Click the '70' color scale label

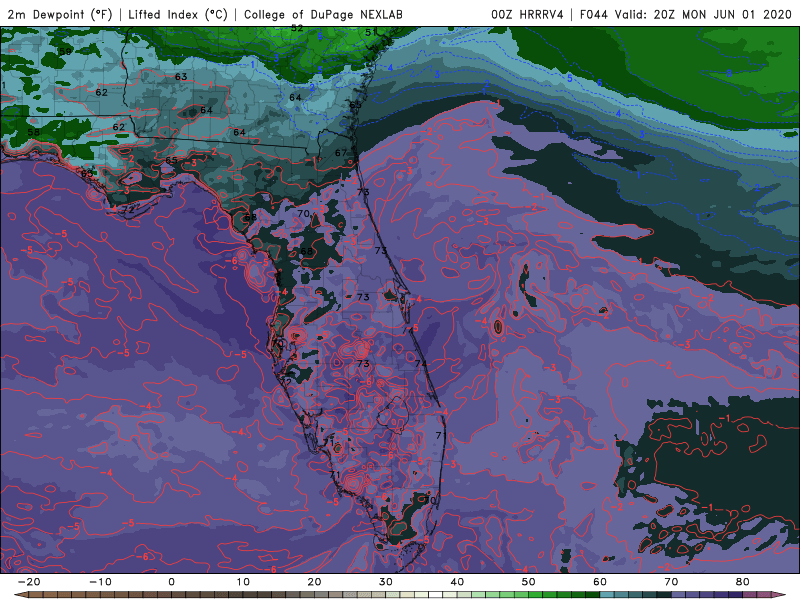[x=671, y=582]
